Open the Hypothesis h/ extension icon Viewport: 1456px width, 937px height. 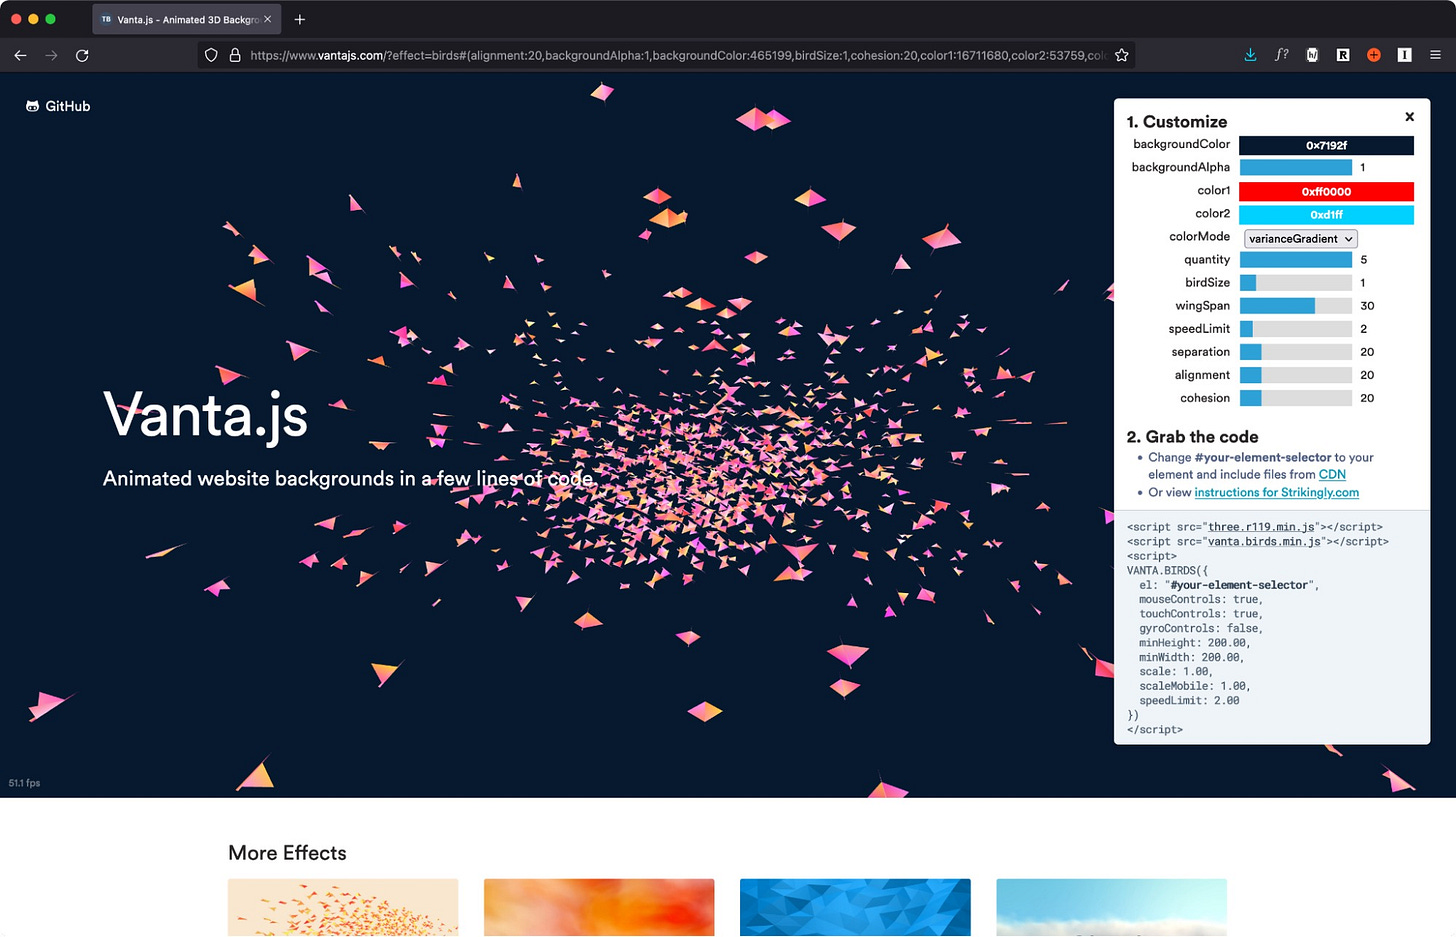1312,55
